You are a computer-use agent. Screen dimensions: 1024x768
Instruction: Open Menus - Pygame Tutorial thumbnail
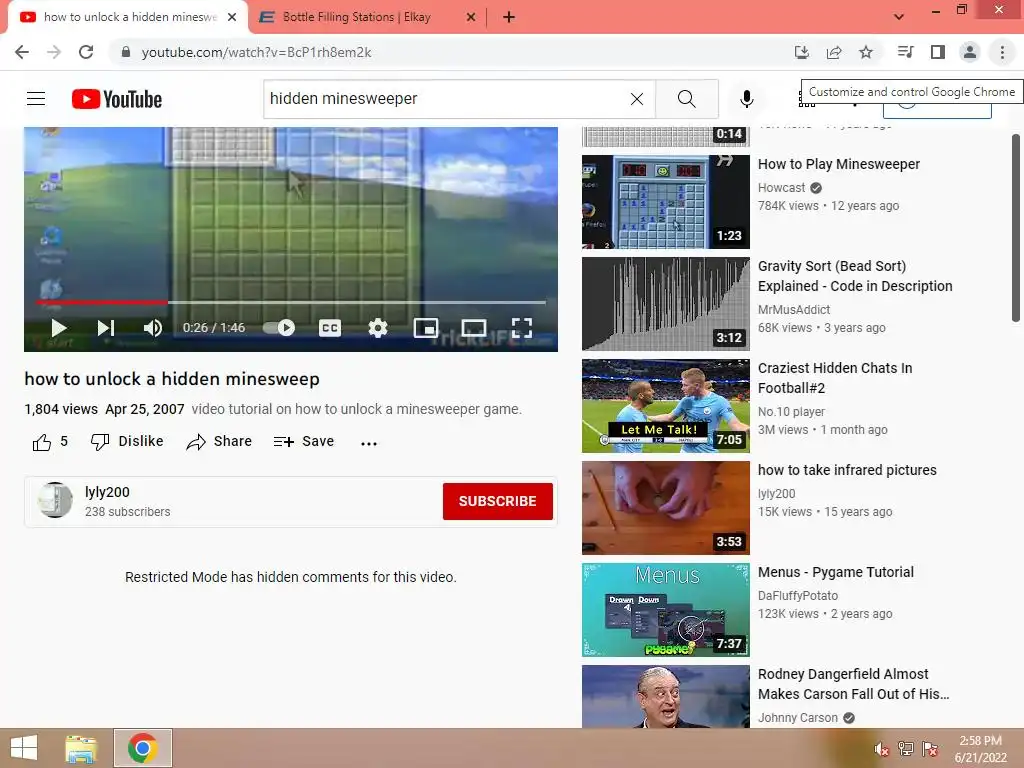click(x=665, y=610)
